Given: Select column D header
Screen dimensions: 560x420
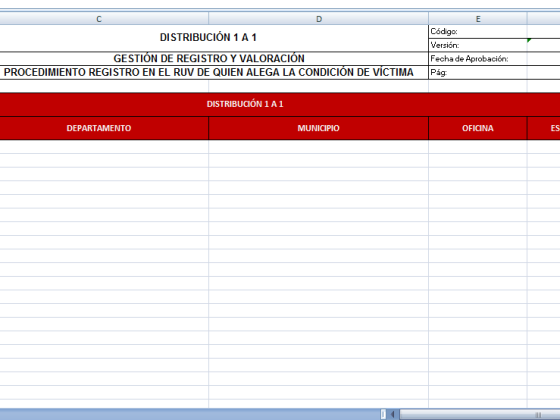Looking at the screenshot, I should tap(319, 19).
